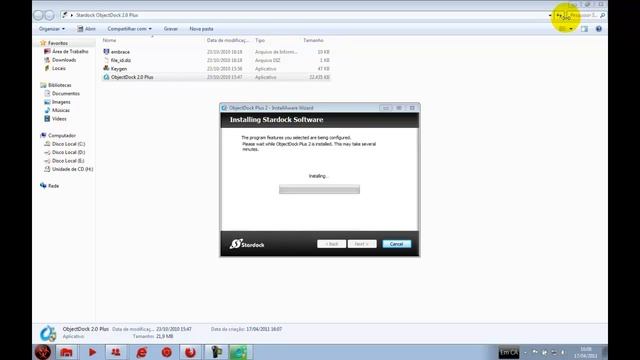Viewport: 640px width, 360px height.
Task: Select Vídeos library
Action: [x=59, y=119]
